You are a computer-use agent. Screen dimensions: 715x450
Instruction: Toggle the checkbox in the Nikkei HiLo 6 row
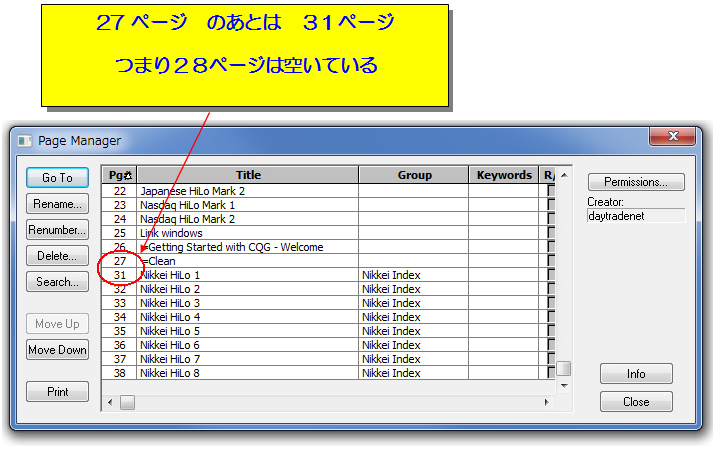551,345
